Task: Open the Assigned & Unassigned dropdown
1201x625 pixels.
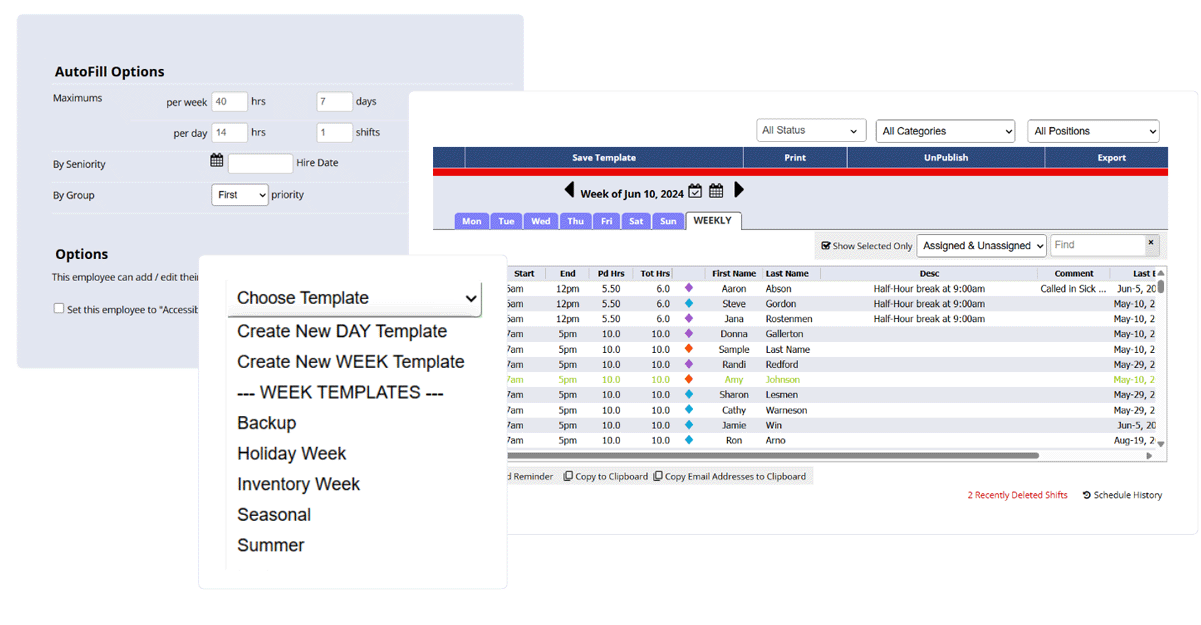Action: (981, 245)
